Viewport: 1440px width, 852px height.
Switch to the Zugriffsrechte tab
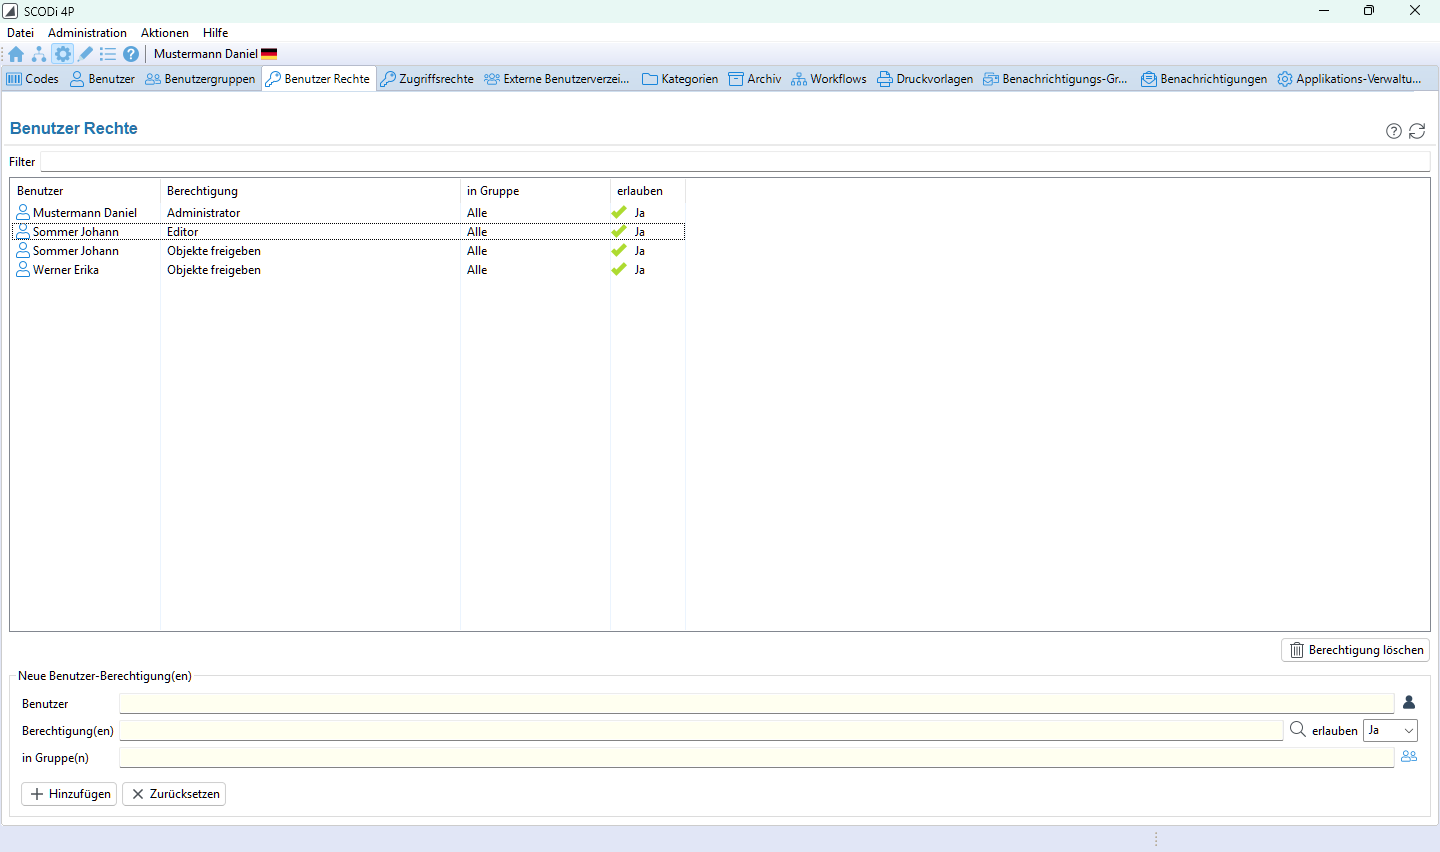[x=427, y=79]
